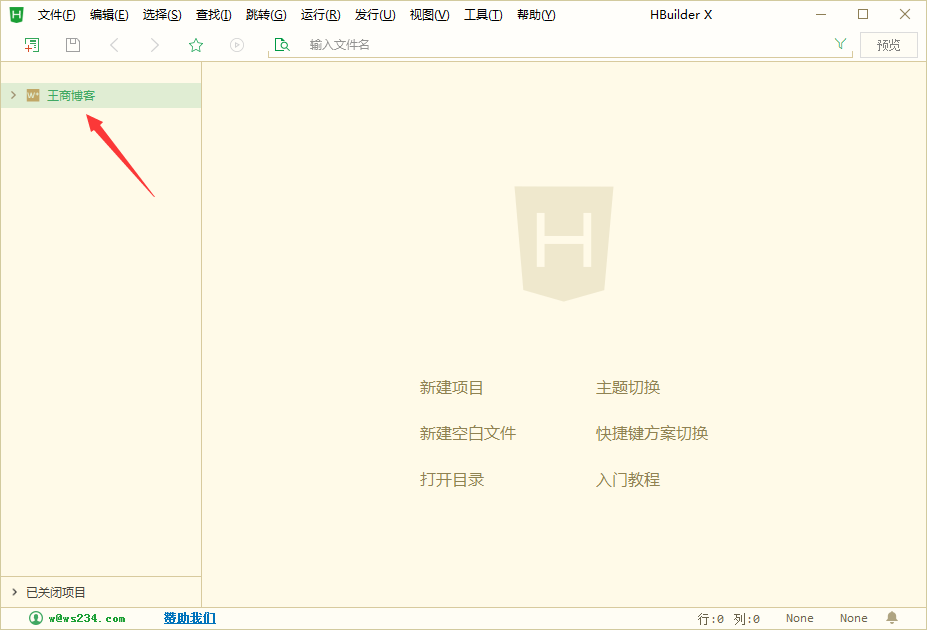Click the w@ws234.com account text
927x630 pixels.
coord(87,618)
